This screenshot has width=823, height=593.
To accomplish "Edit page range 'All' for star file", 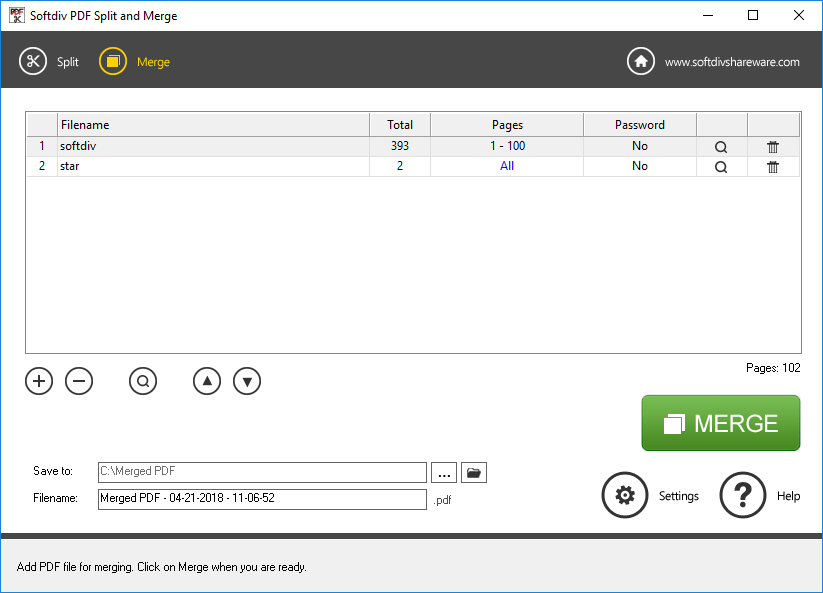I will pyautogui.click(x=507, y=167).
